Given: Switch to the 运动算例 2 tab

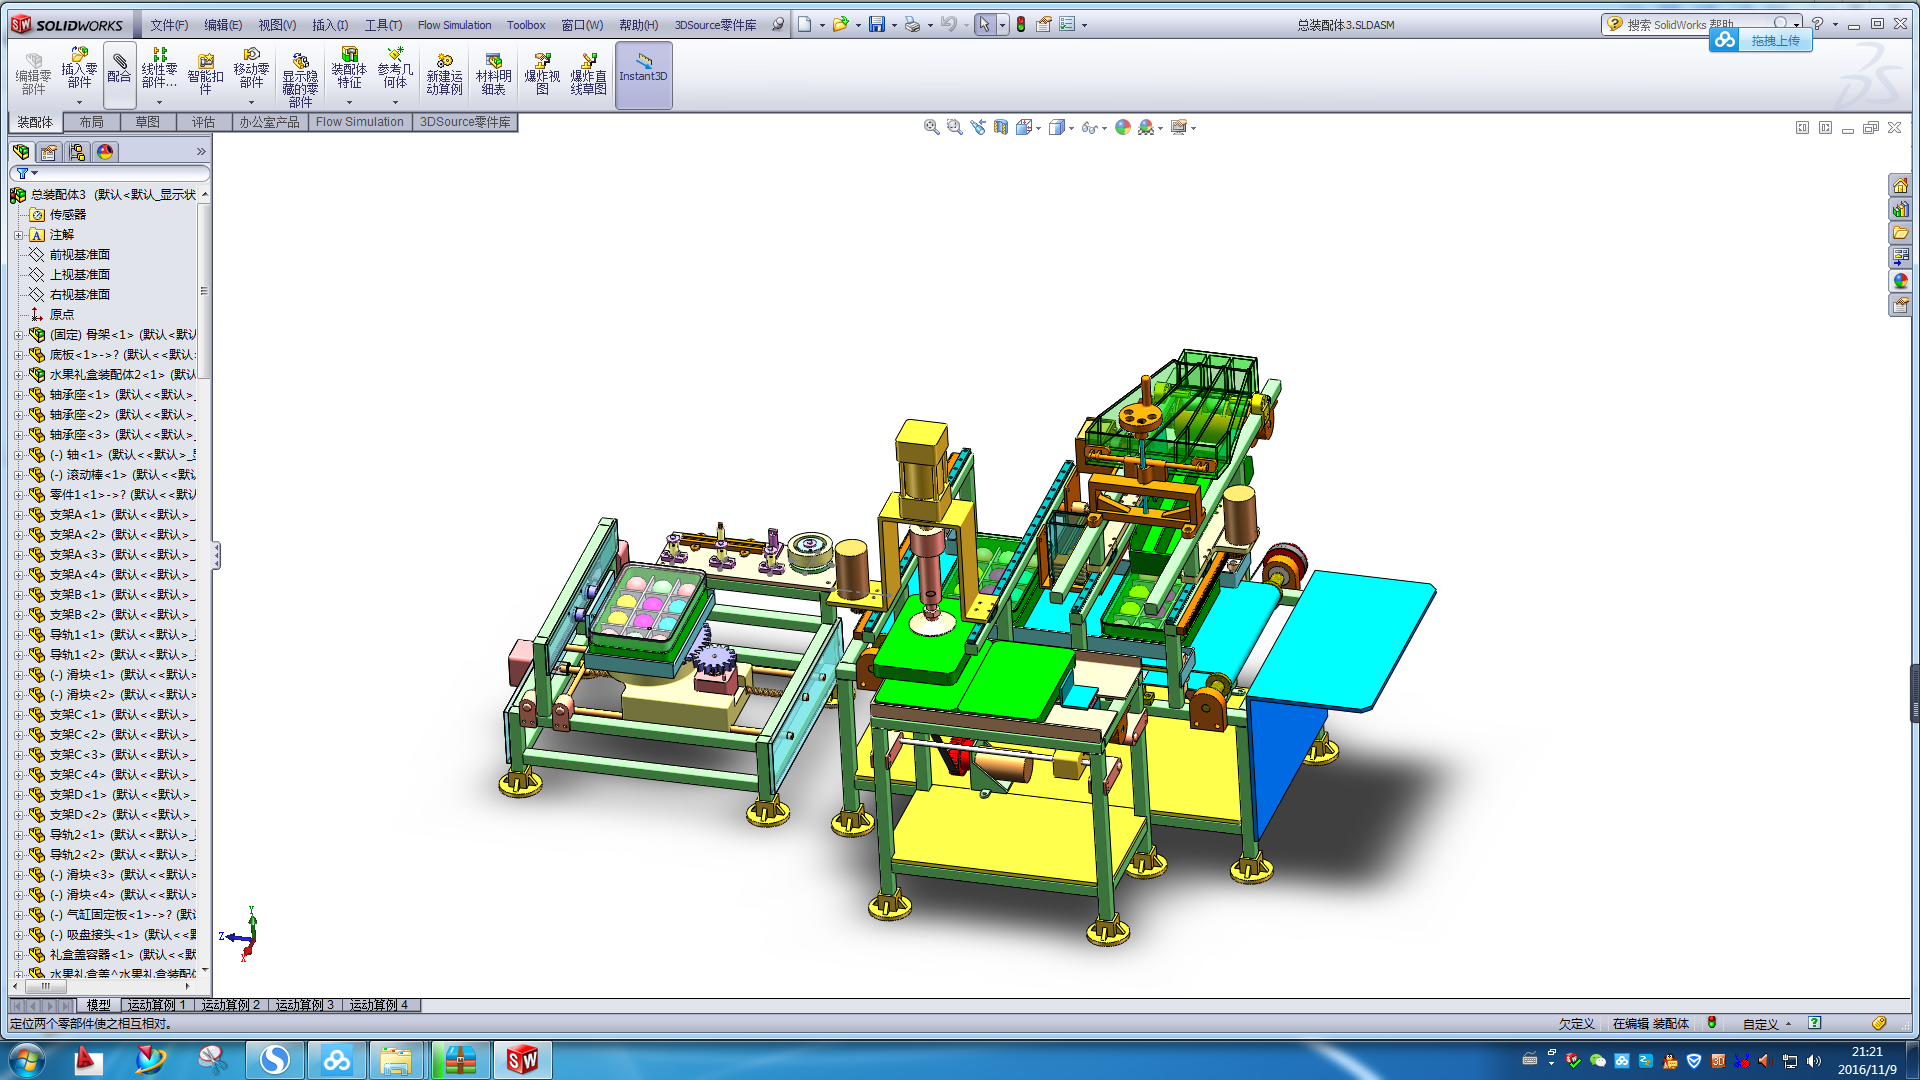Looking at the screenshot, I should click(230, 1005).
